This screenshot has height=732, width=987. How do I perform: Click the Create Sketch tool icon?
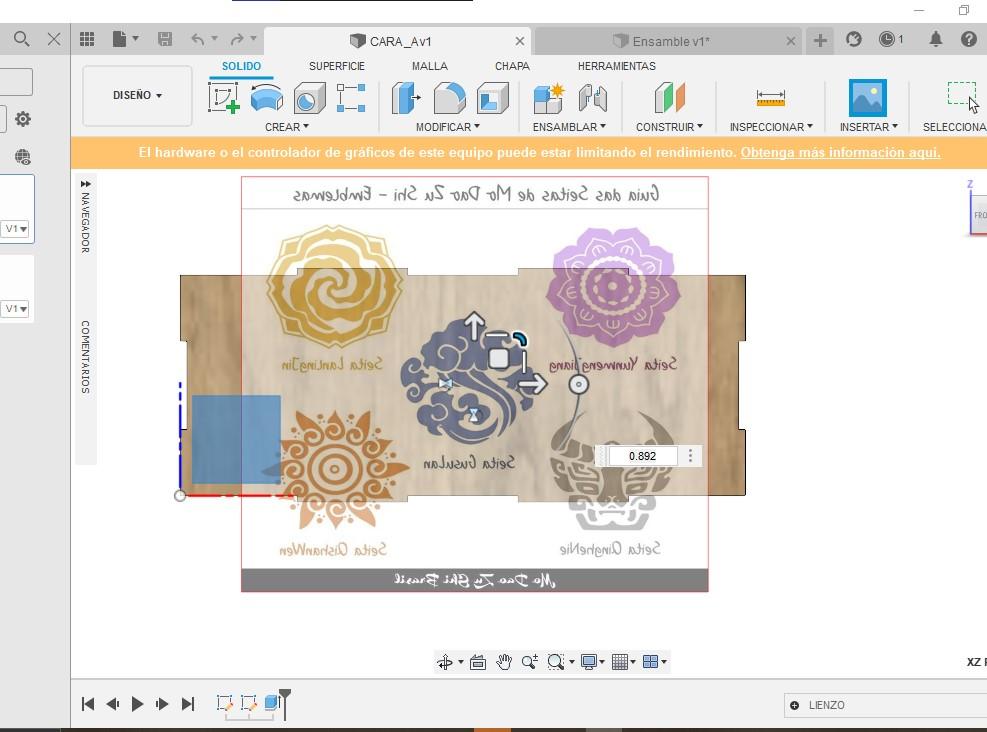click(x=223, y=98)
